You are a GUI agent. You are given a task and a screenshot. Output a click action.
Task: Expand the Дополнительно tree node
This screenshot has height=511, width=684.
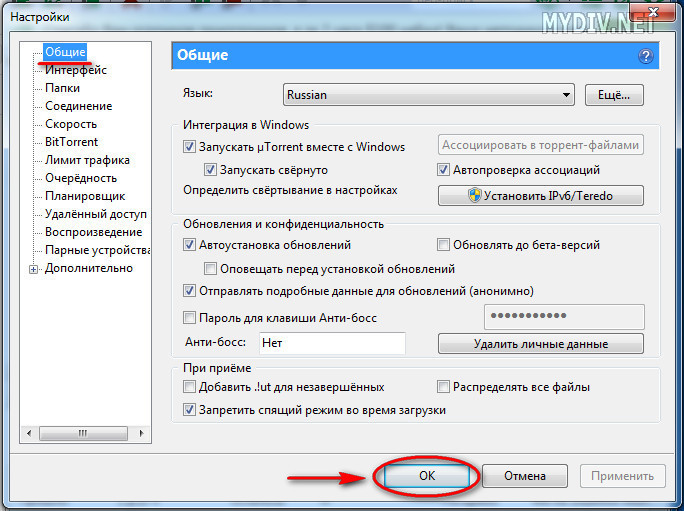[x=33, y=269]
